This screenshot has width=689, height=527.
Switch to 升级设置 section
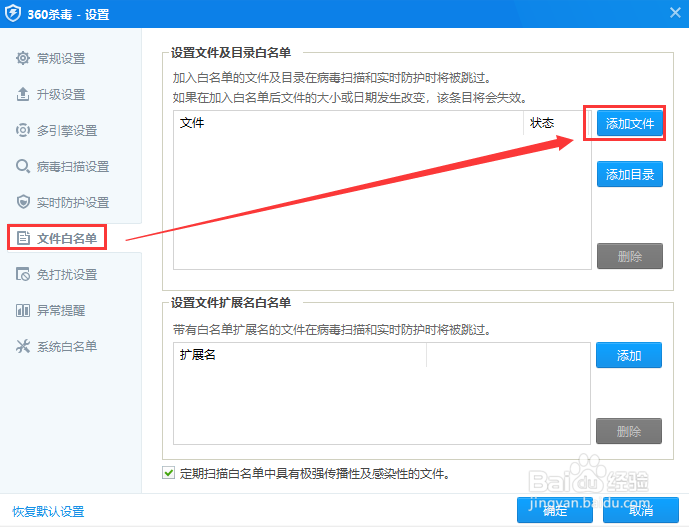click(x=61, y=94)
